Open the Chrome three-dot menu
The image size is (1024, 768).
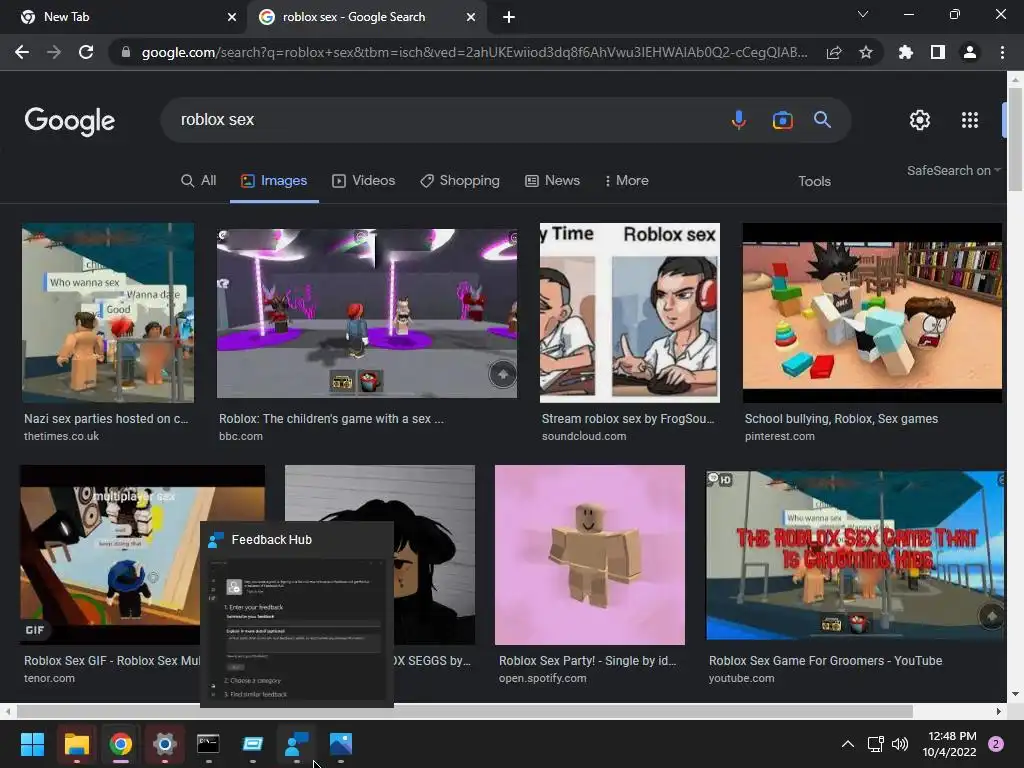[x=1002, y=52]
